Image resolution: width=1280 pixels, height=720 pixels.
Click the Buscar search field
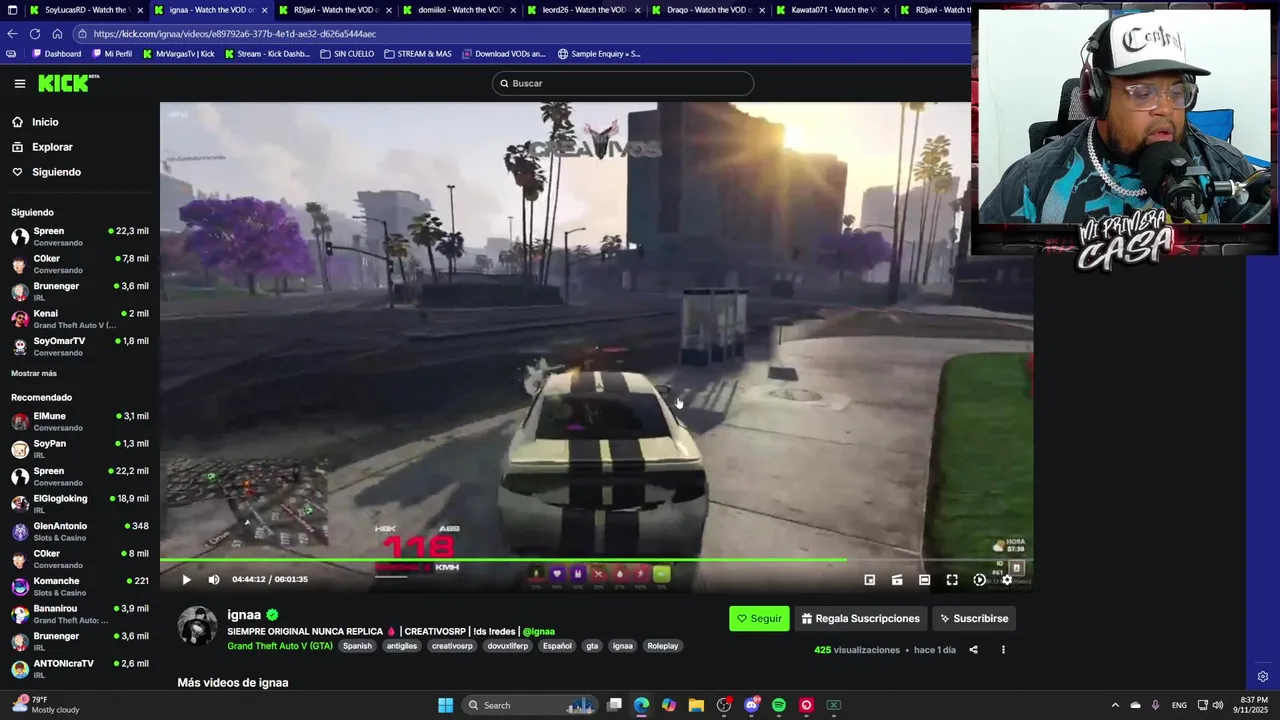click(x=622, y=83)
